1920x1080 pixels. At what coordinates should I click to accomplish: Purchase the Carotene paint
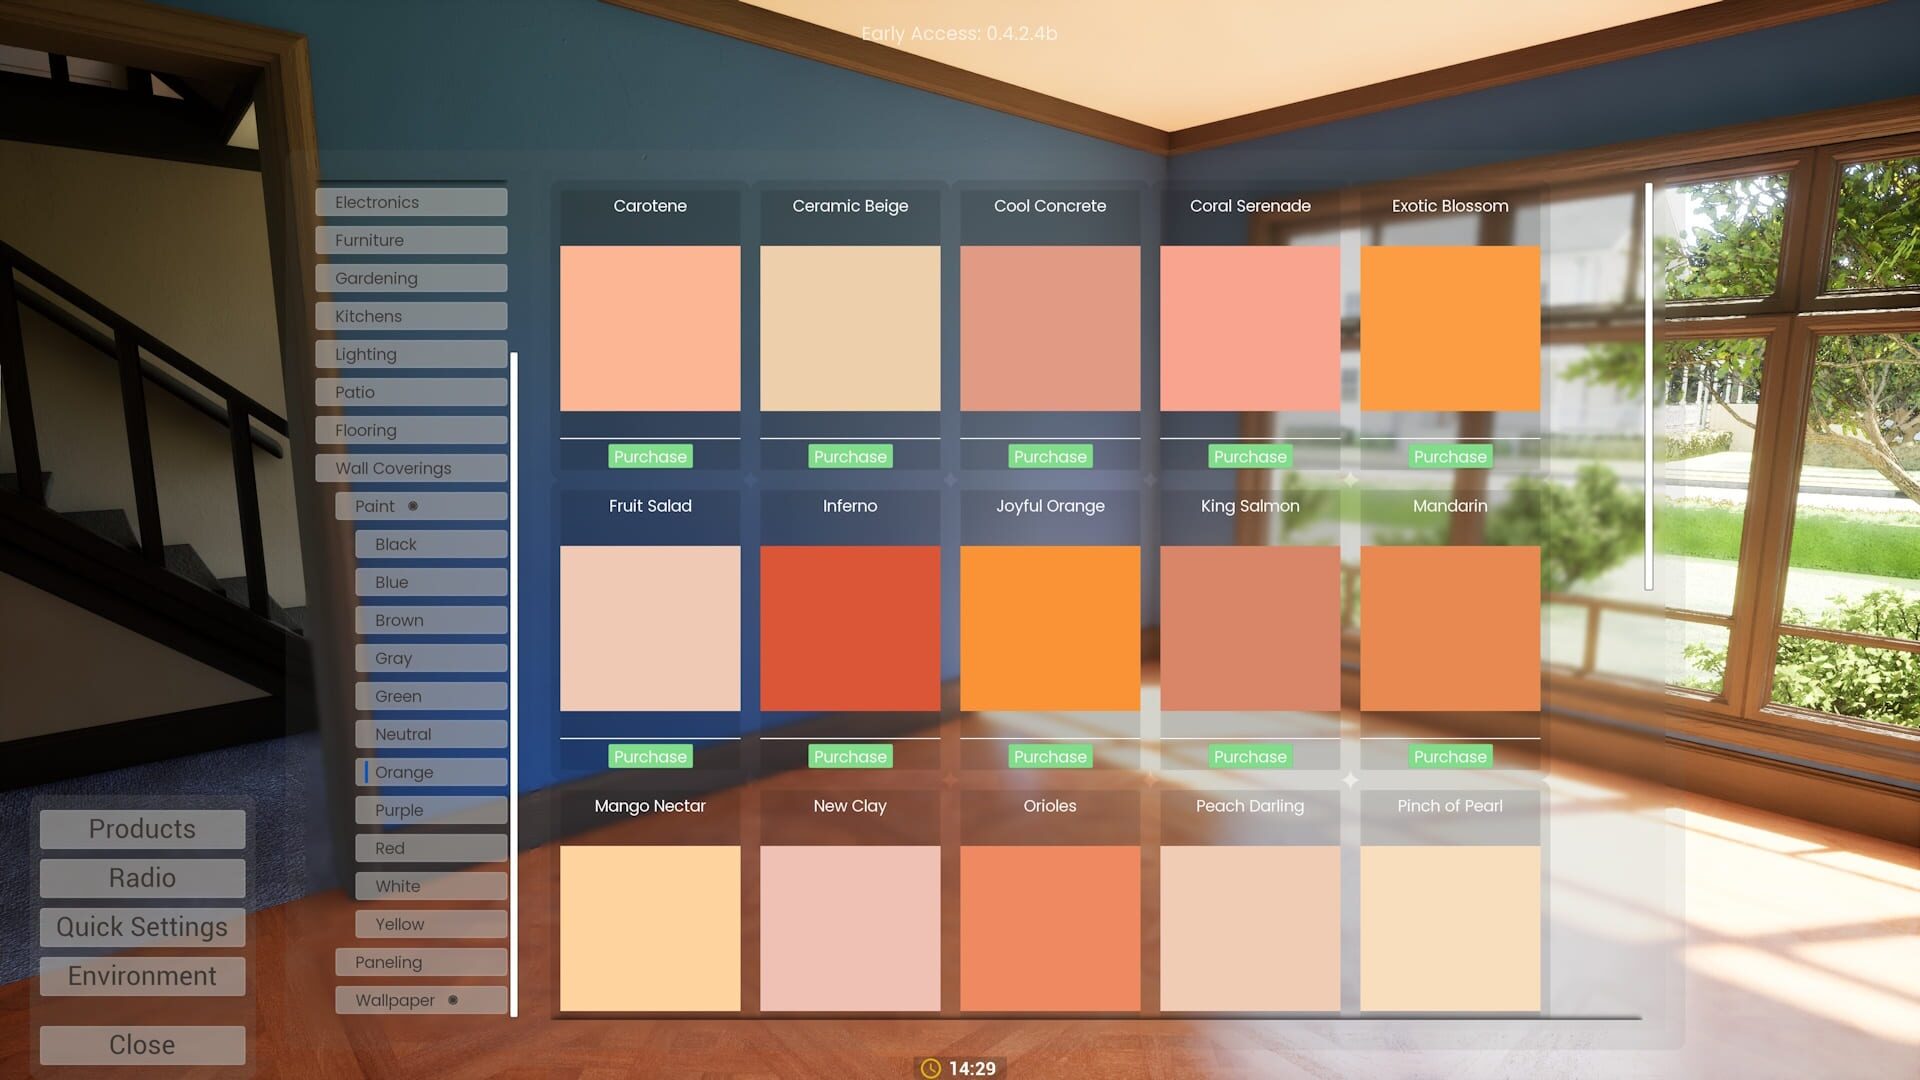coord(650,456)
